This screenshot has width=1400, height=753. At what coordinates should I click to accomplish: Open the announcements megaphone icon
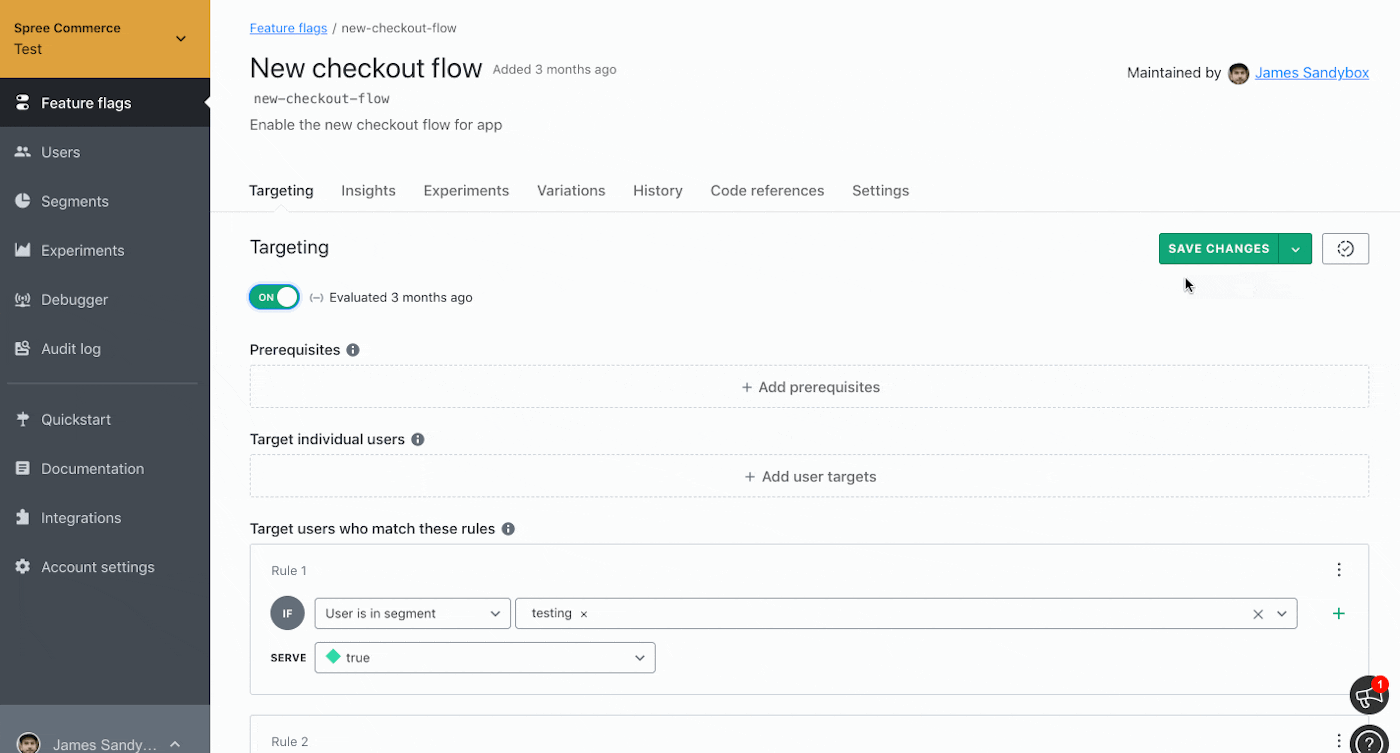[x=1367, y=695]
